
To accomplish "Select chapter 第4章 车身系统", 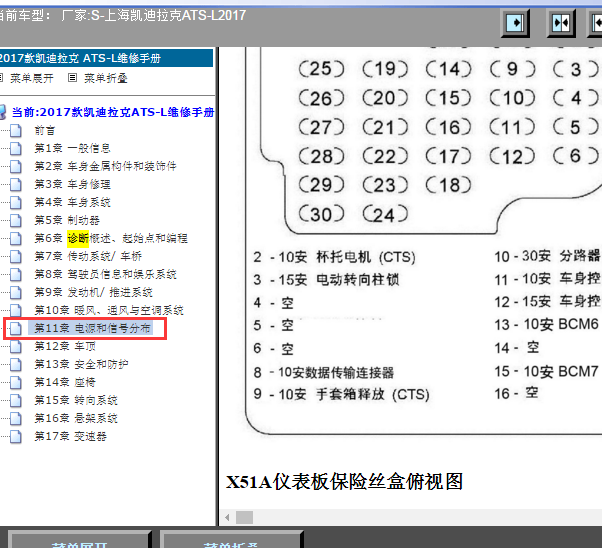I will tap(73, 202).
